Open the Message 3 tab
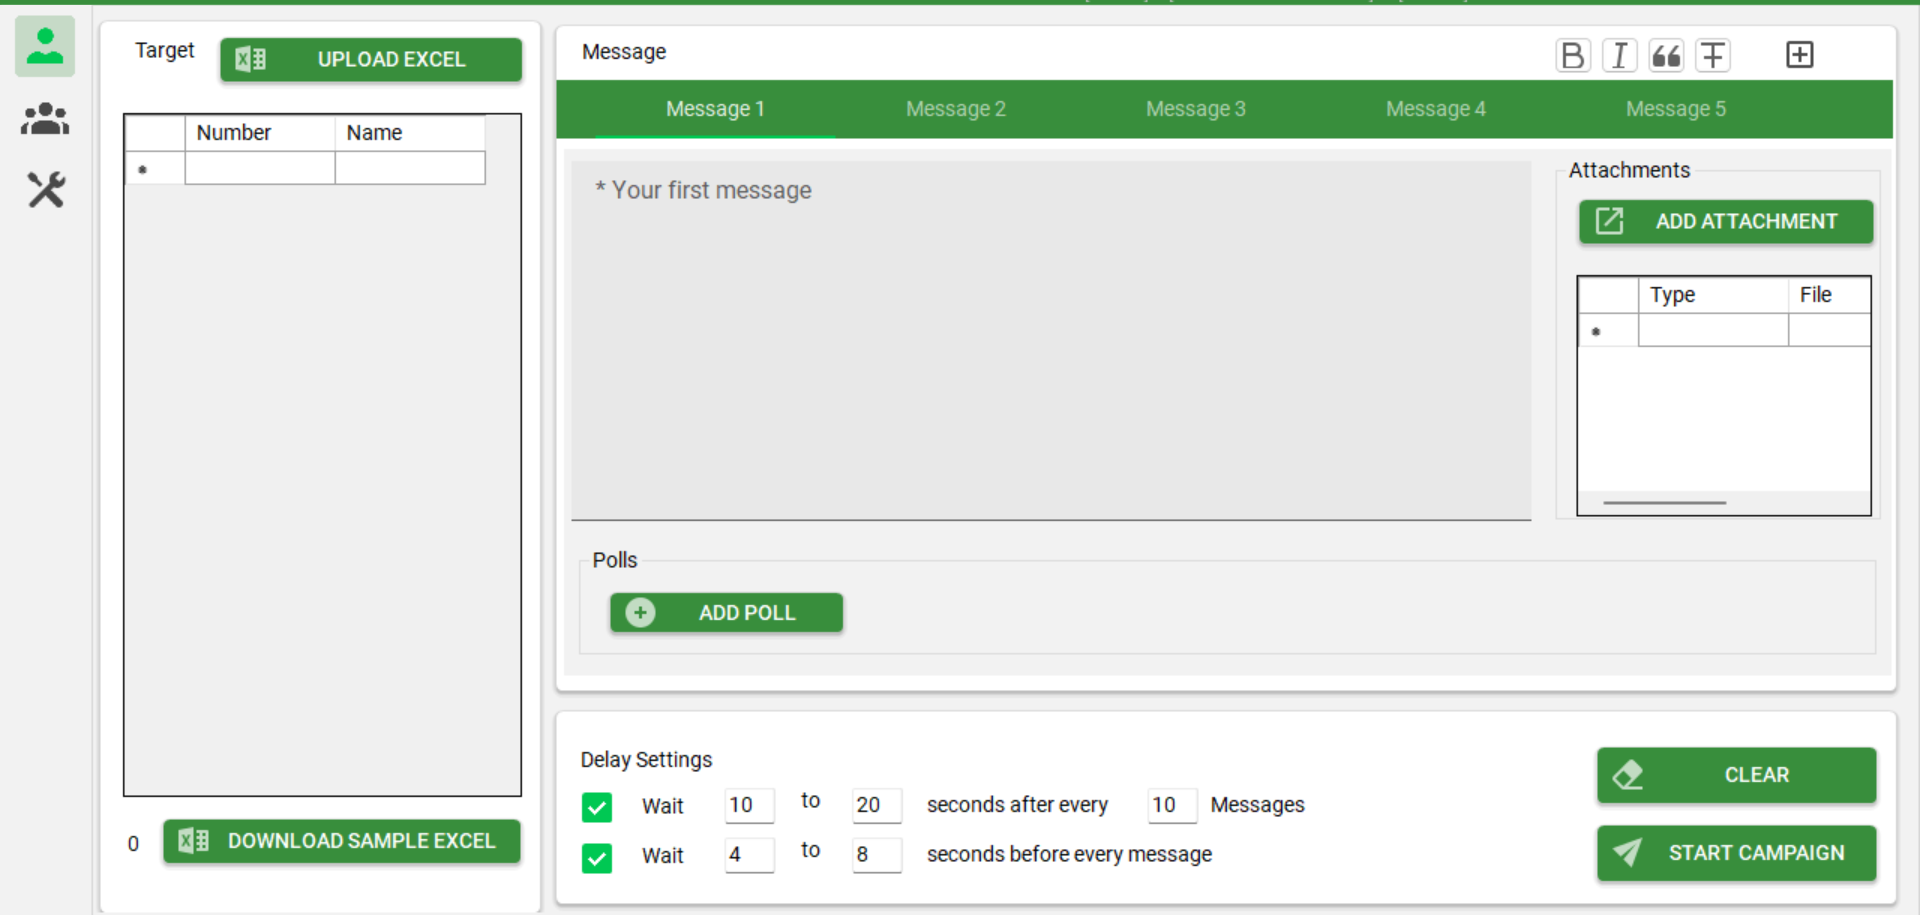This screenshot has height=915, width=1920. [1195, 109]
